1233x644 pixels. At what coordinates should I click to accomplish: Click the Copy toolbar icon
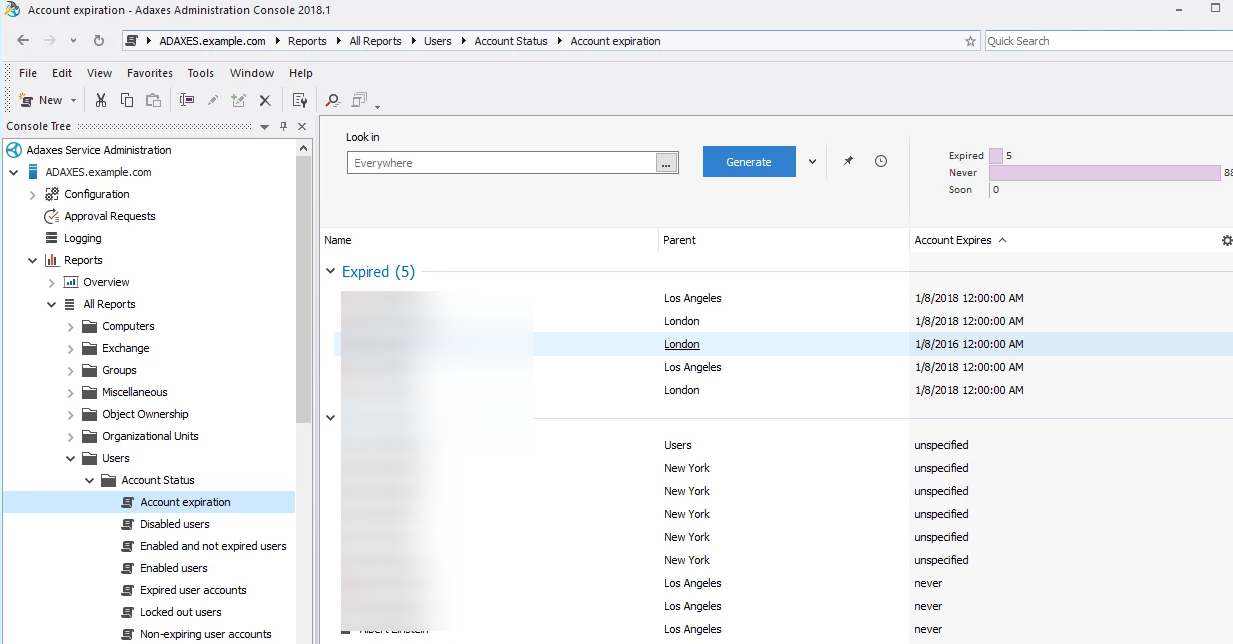(127, 100)
